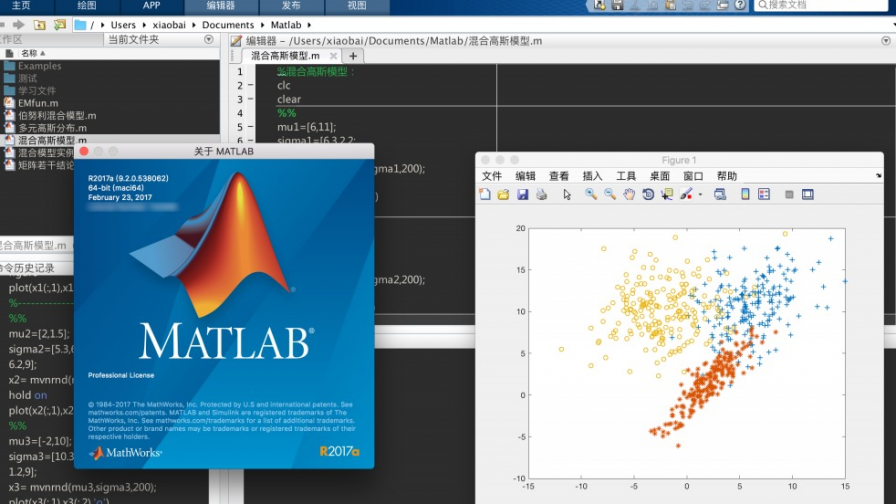Switch to the 主页 ribbon tab
This screenshot has height=504, width=896.
[x=21, y=6]
